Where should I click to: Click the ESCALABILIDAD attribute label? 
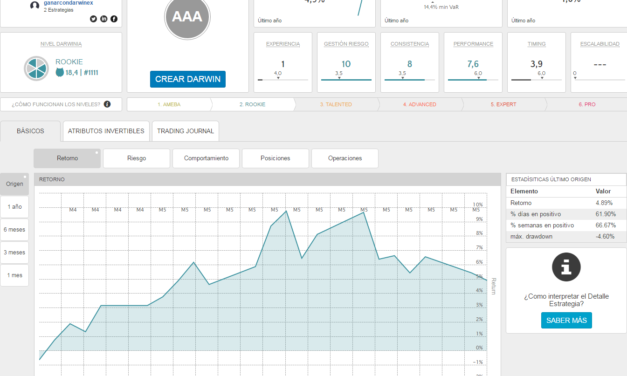tap(600, 44)
